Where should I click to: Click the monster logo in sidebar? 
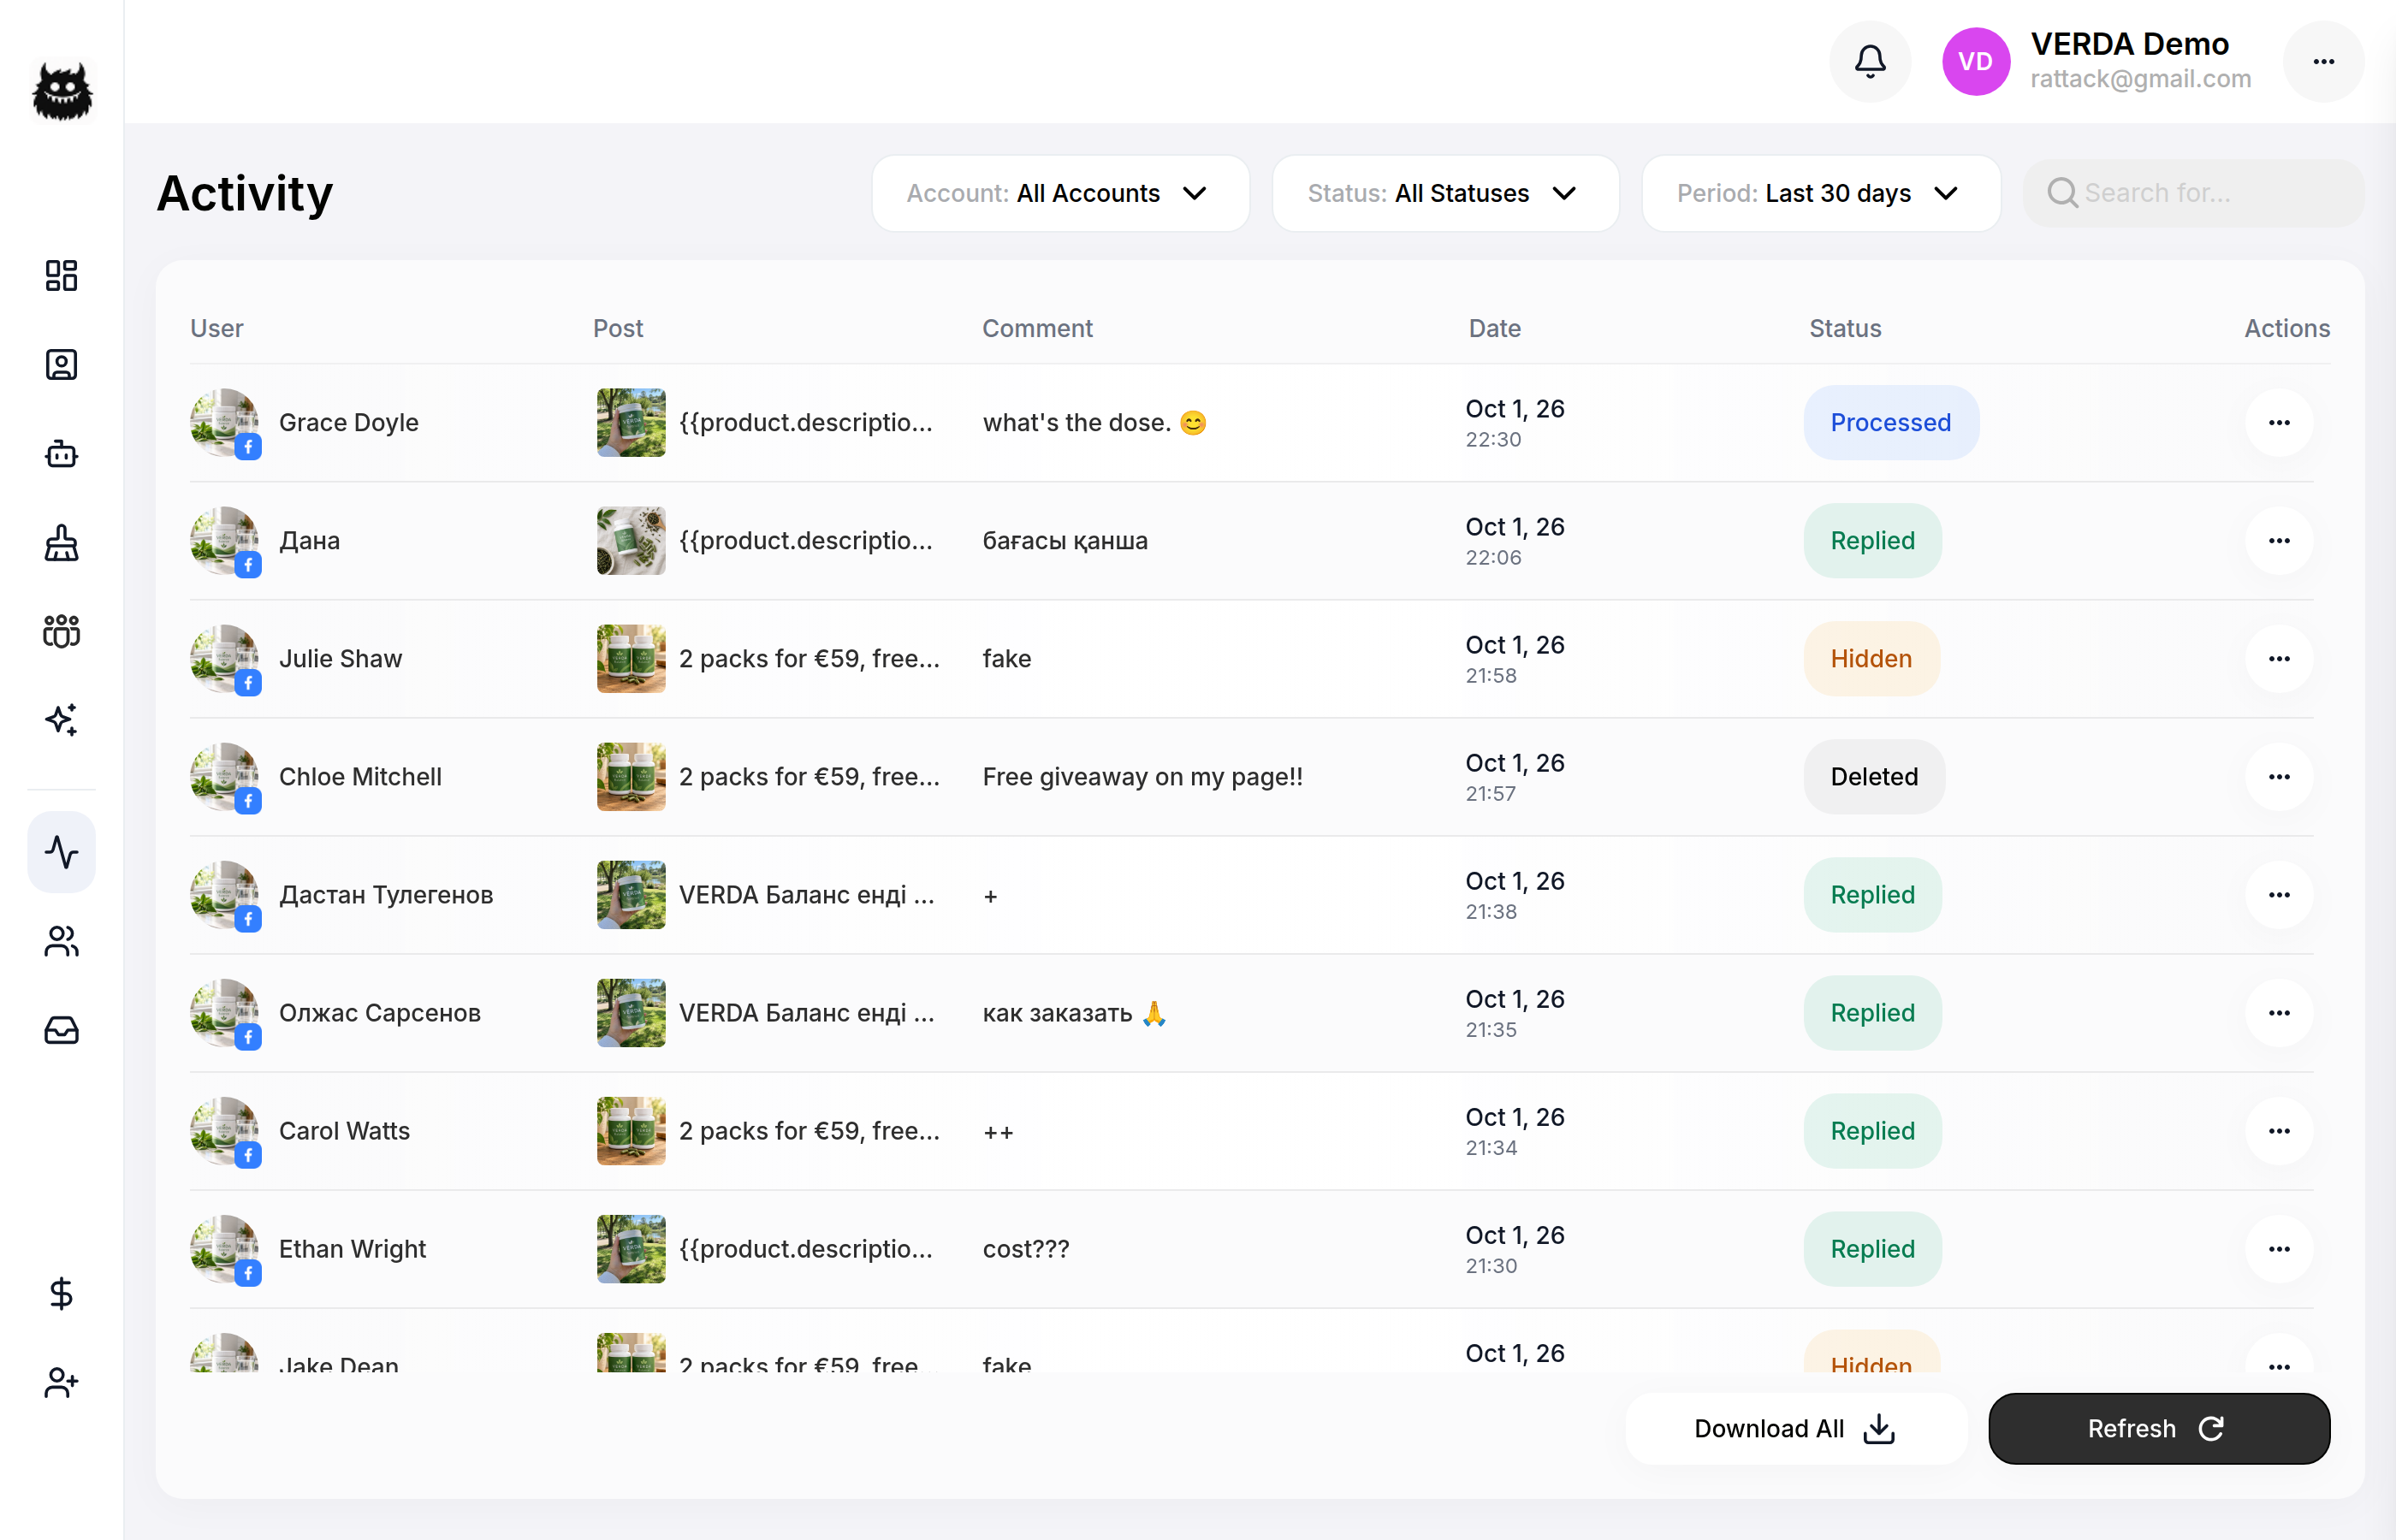coord(62,92)
